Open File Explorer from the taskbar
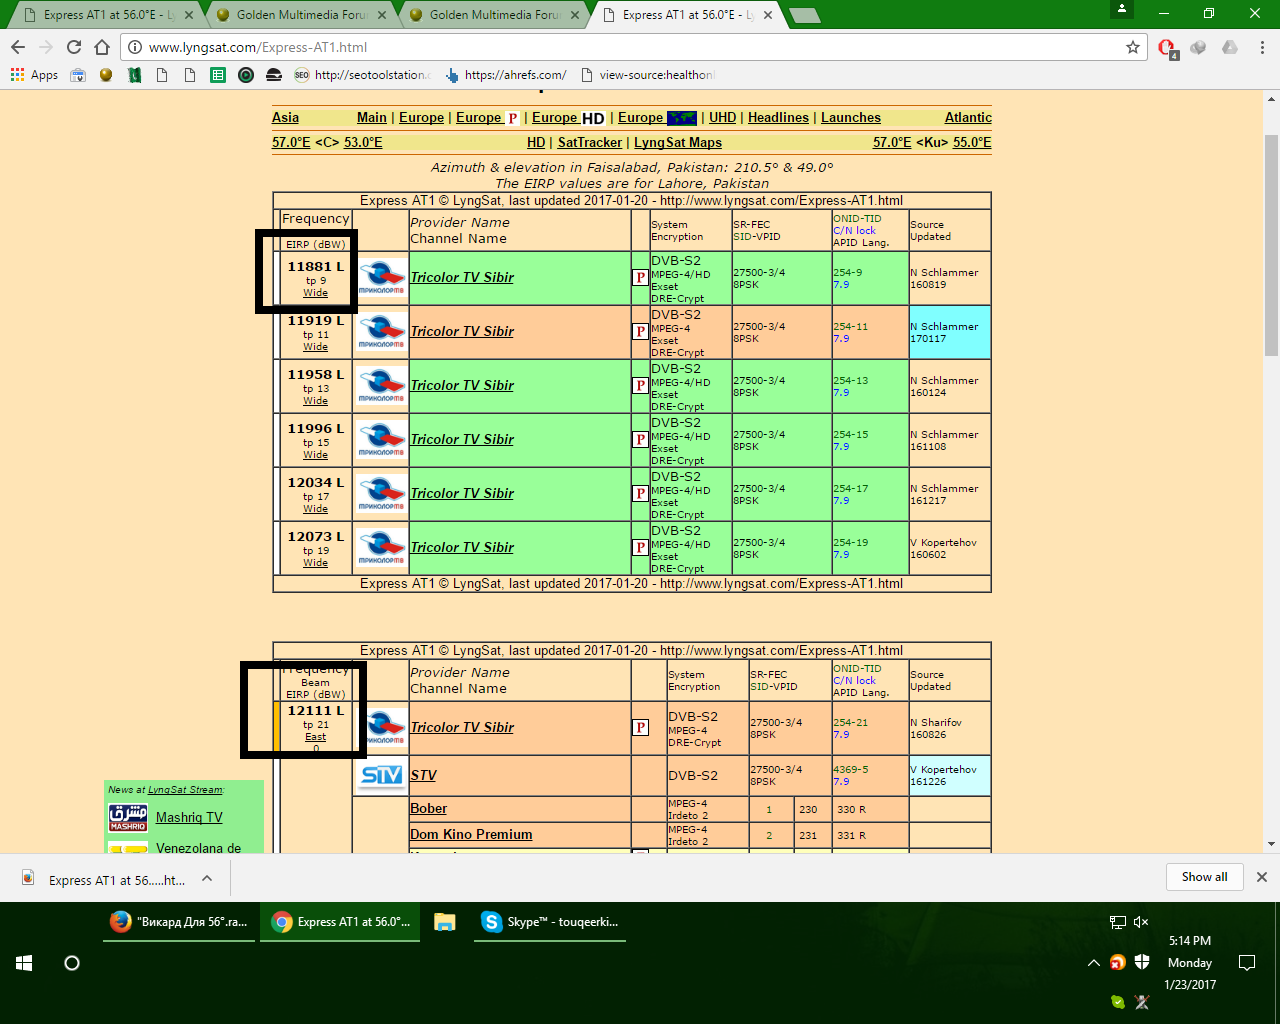This screenshot has width=1280, height=1024. point(445,922)
